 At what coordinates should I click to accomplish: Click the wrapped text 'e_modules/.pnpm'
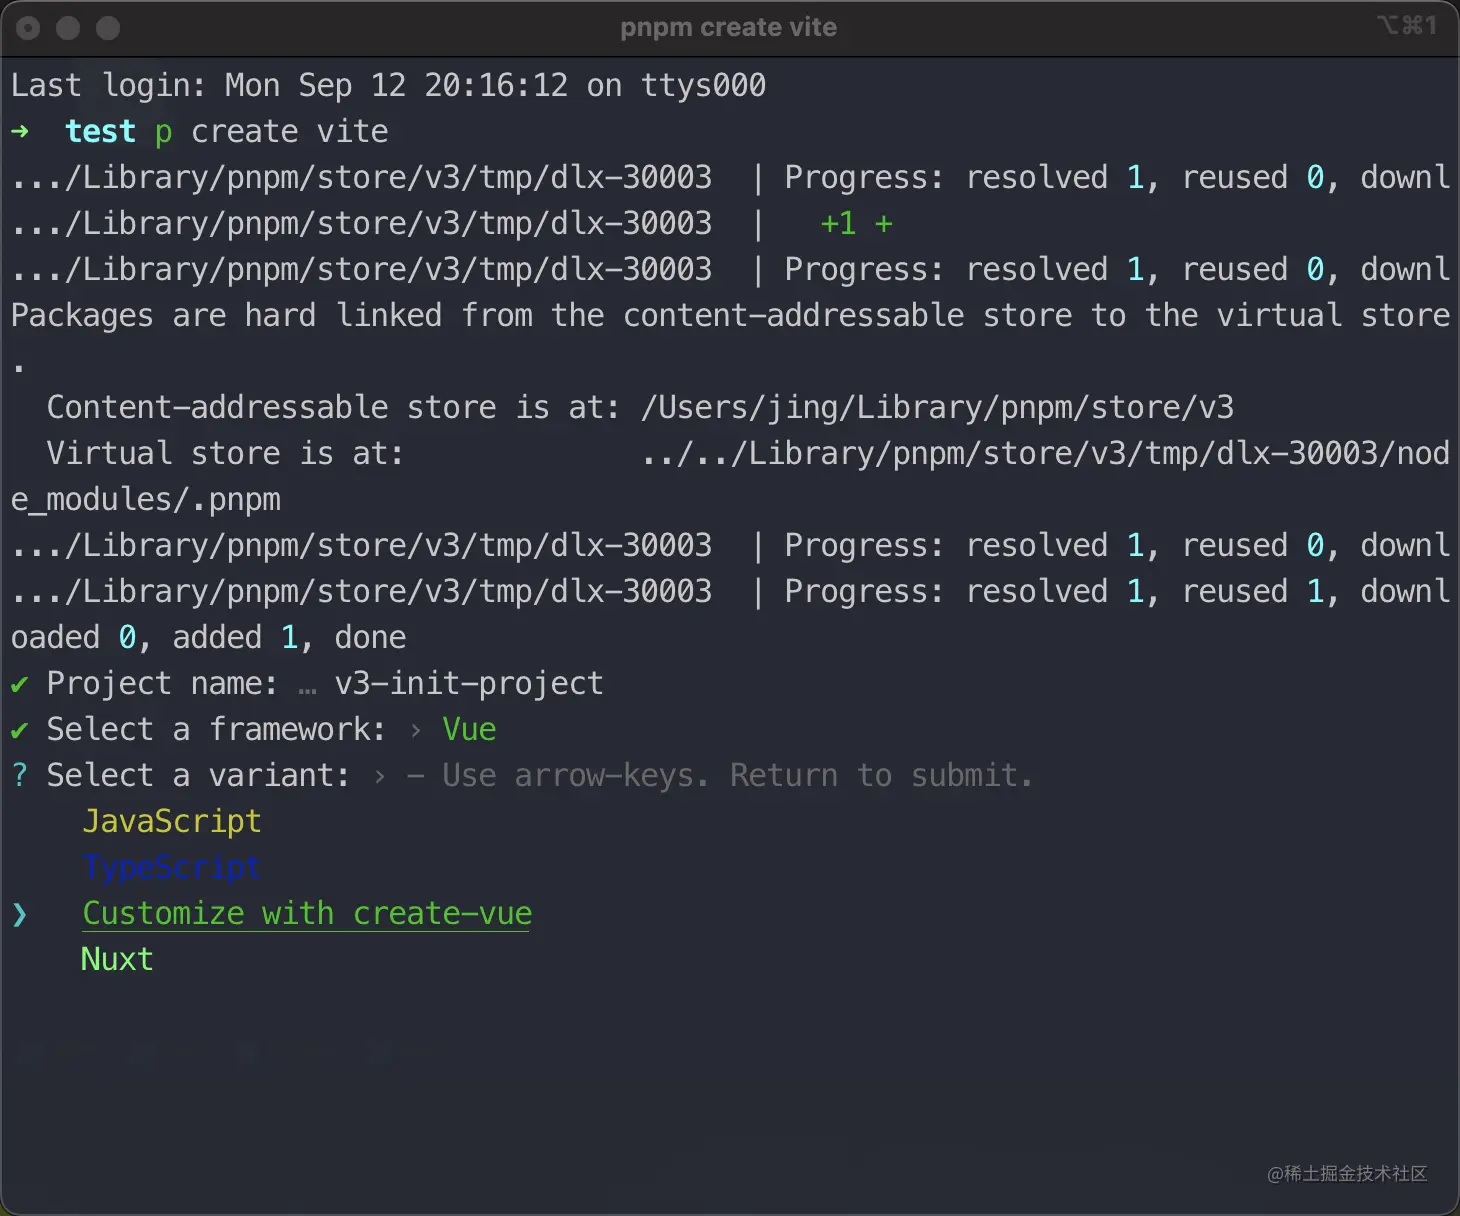tap(146, 499)
